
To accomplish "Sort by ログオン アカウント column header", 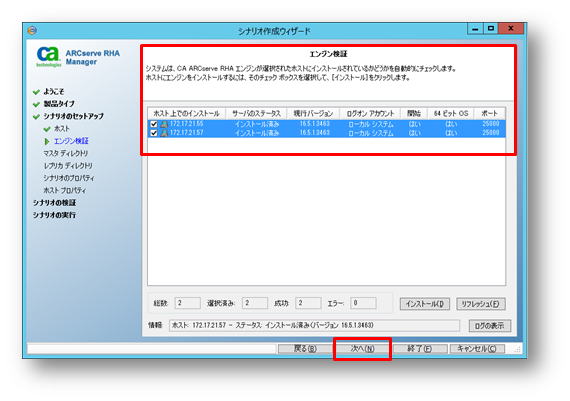I will [x=370, y=114].
